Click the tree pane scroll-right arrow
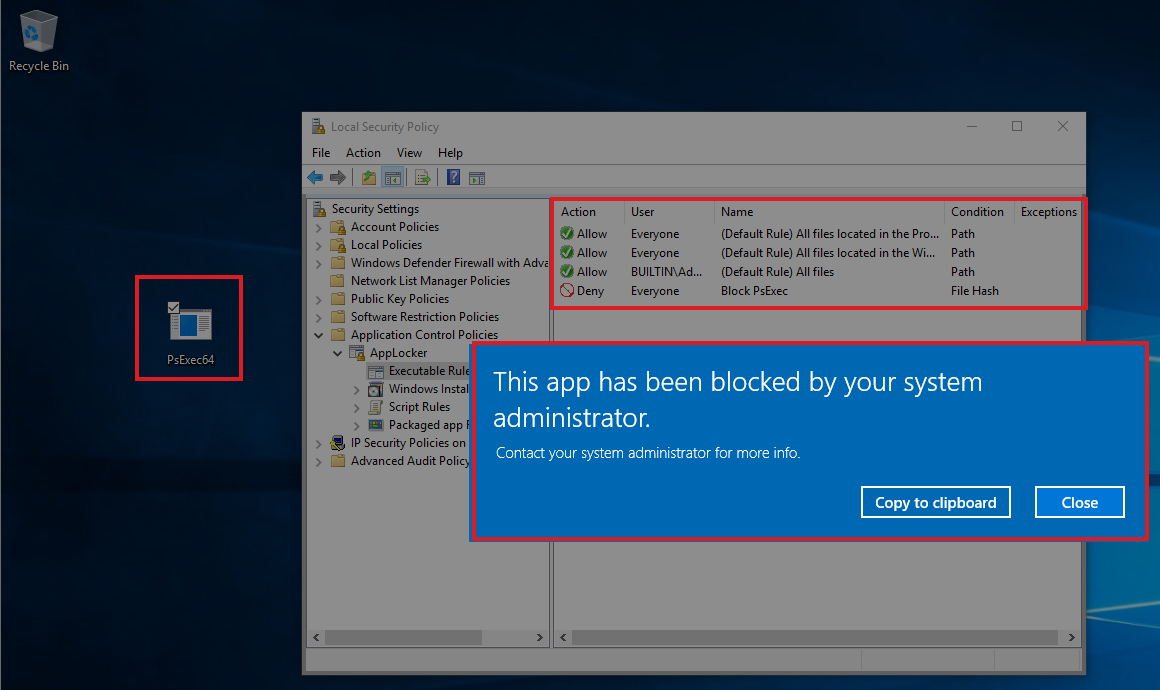Viewport: 1160px width, 690px height. [539, 637]
